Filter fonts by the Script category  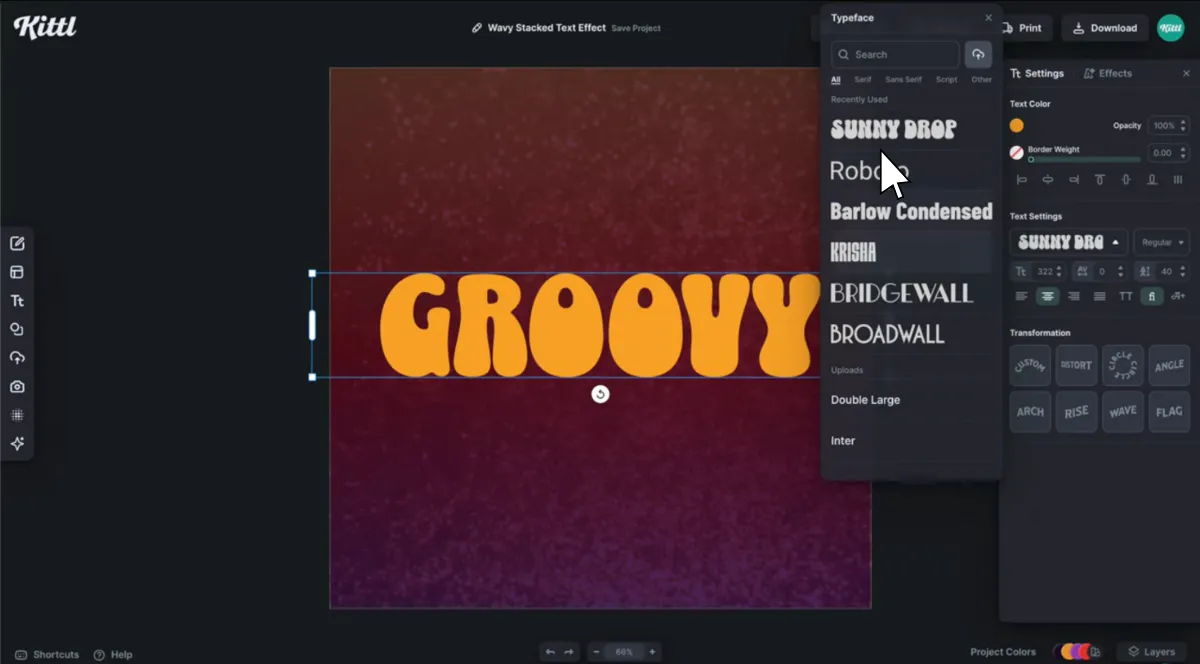tap(946, 79)
